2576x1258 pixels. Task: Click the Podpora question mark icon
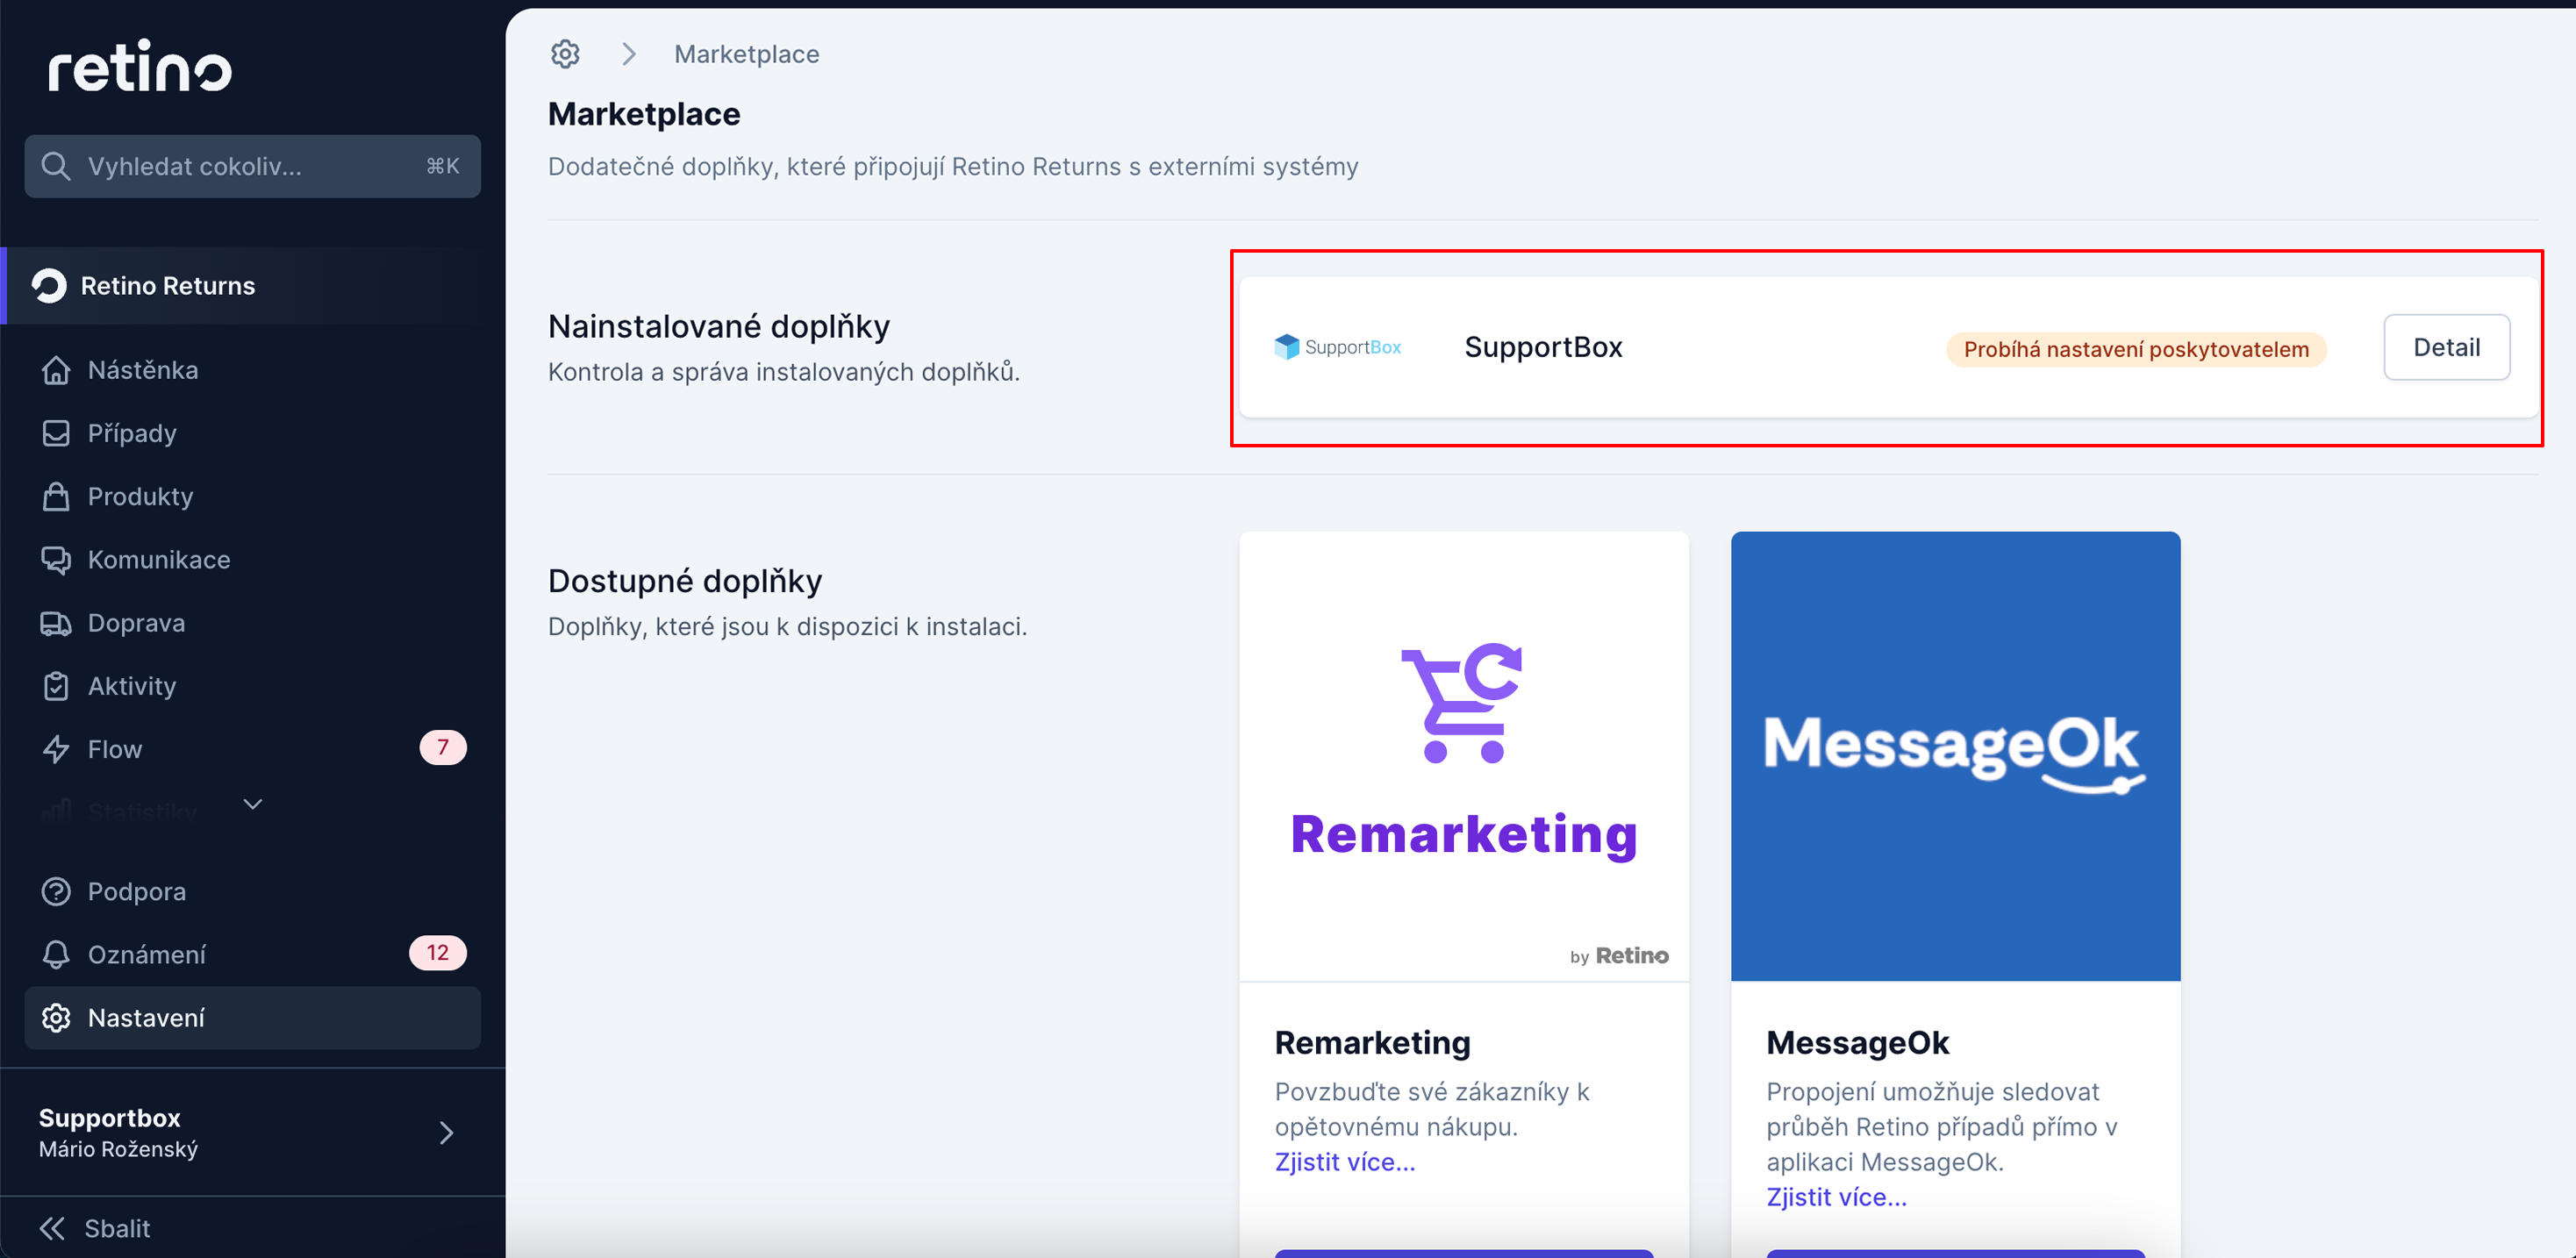56,891
